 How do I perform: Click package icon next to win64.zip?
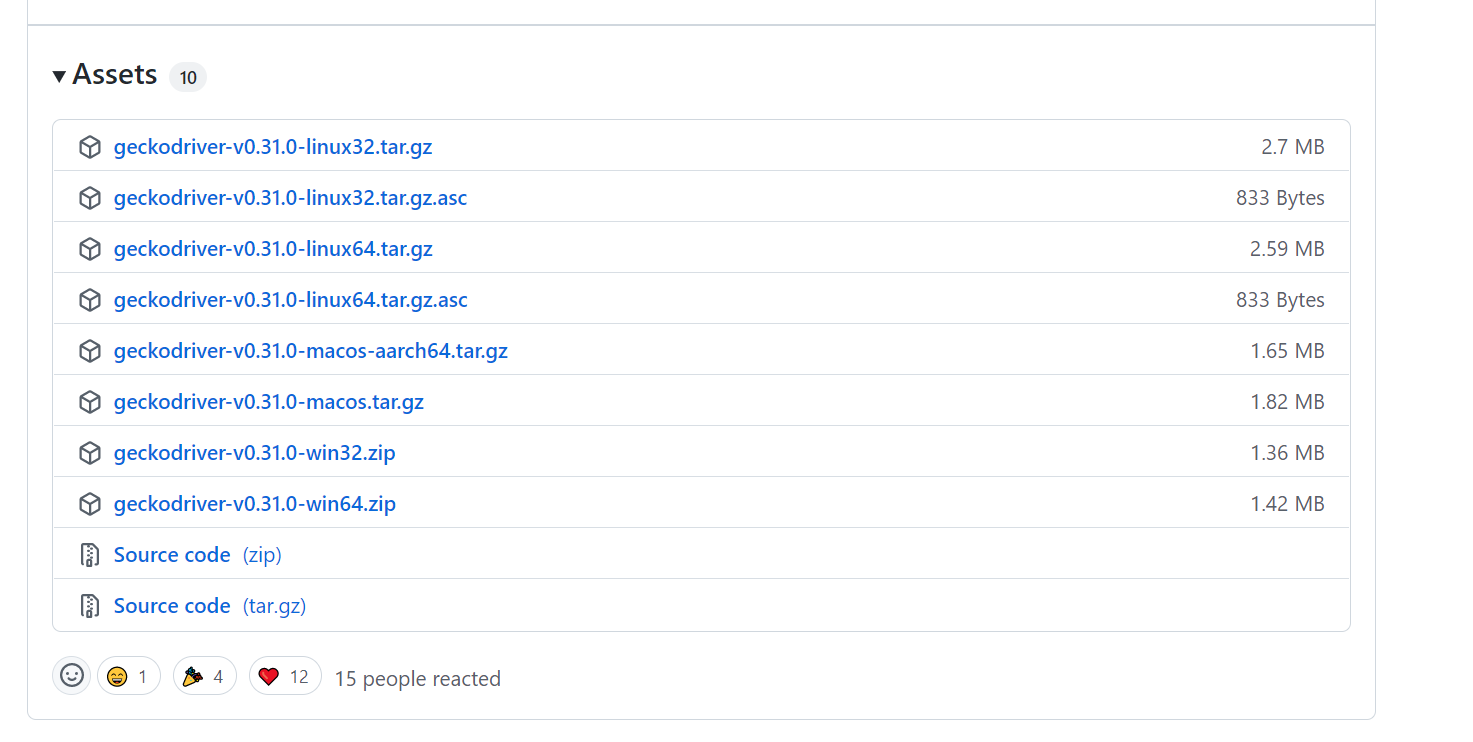click(x=90, y=504)
